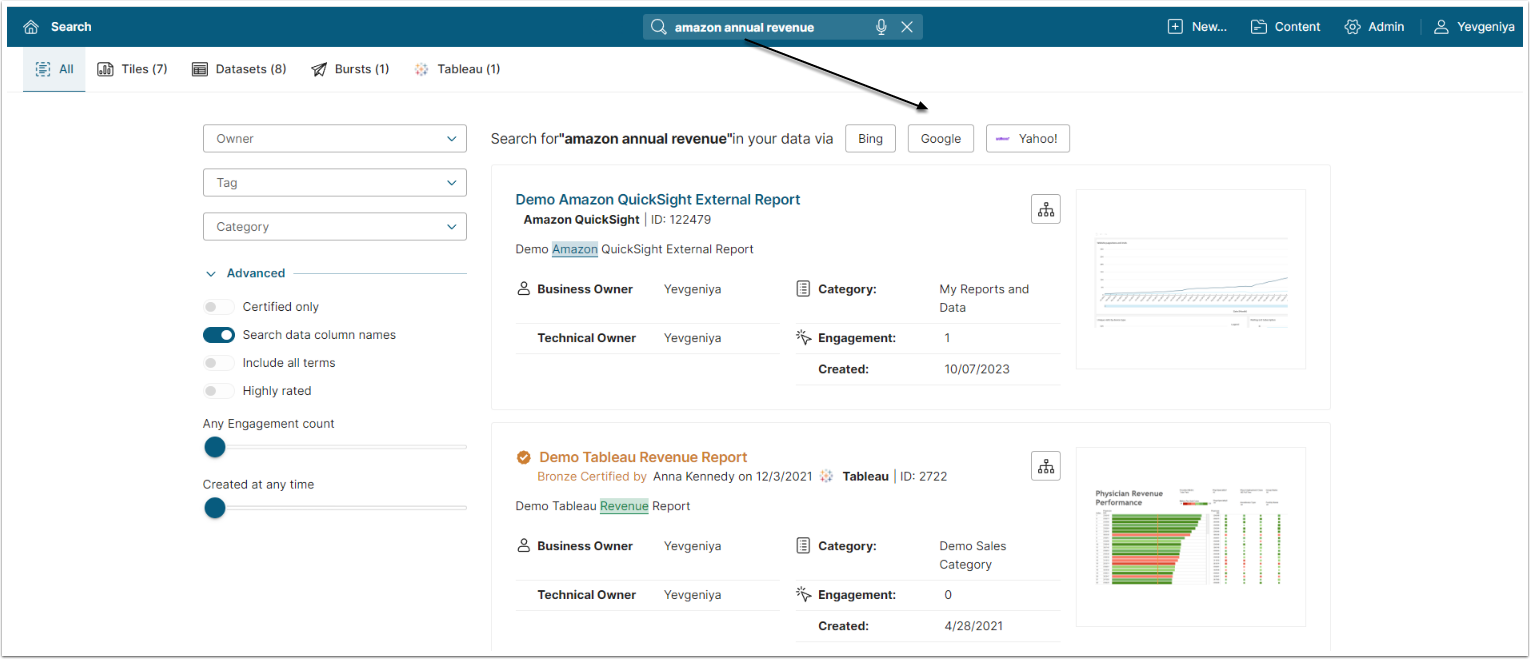Open lineage diagram for Amazon QuickSight report
The height and width of the screenshot is (659, 1530).
pos(1045,209)
